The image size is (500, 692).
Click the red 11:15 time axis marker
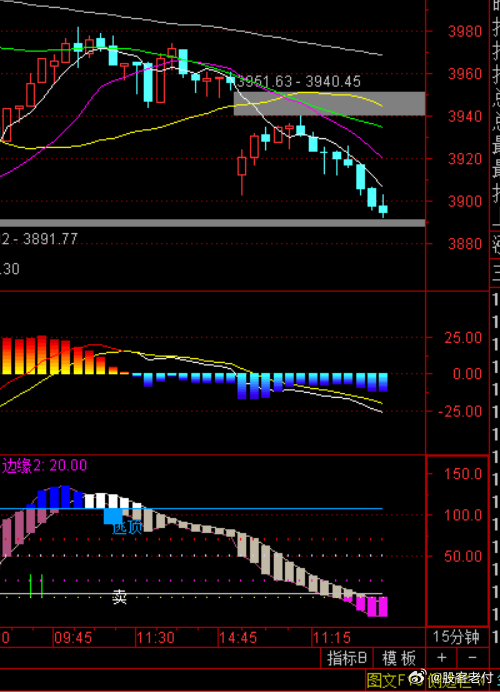[332, 637]
